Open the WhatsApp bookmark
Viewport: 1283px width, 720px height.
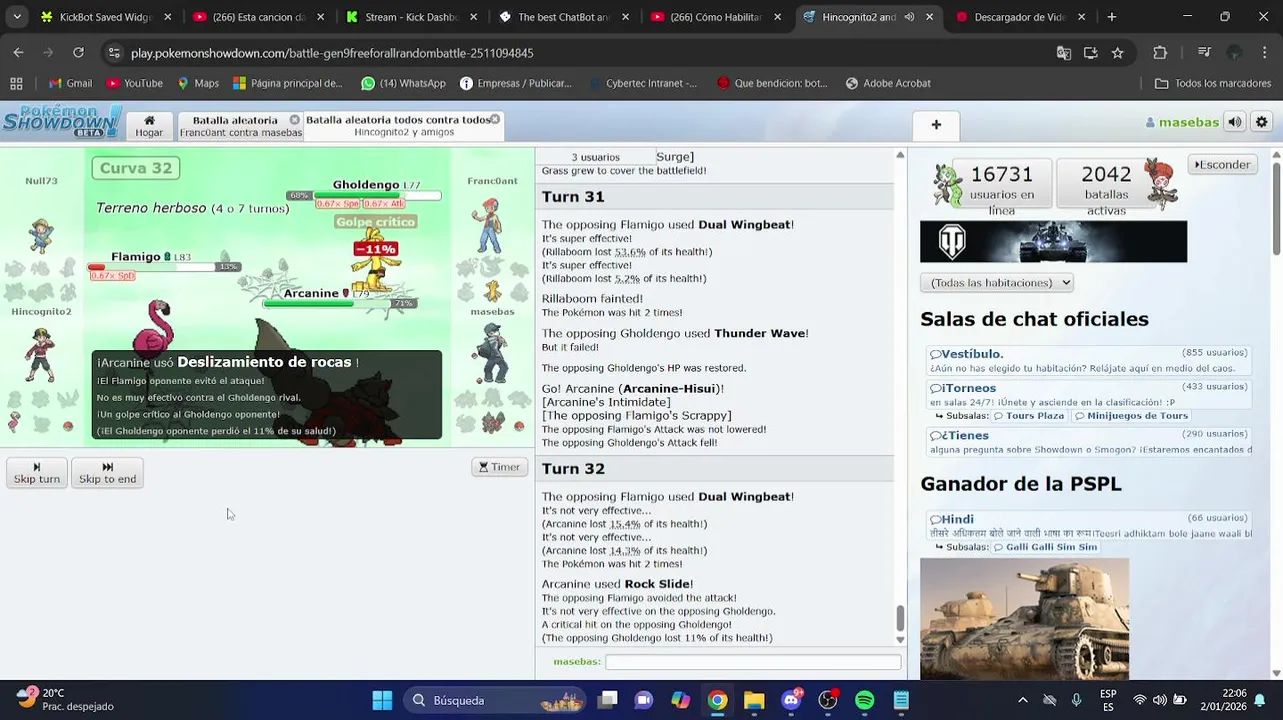pos(403,83)
